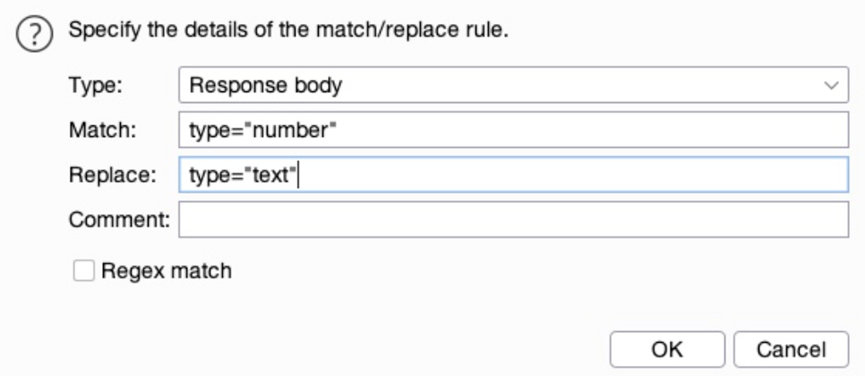The height and width of the screenshot is (376, 865).
Task: Click the "Type:" field label
Action: coord(95,85)
